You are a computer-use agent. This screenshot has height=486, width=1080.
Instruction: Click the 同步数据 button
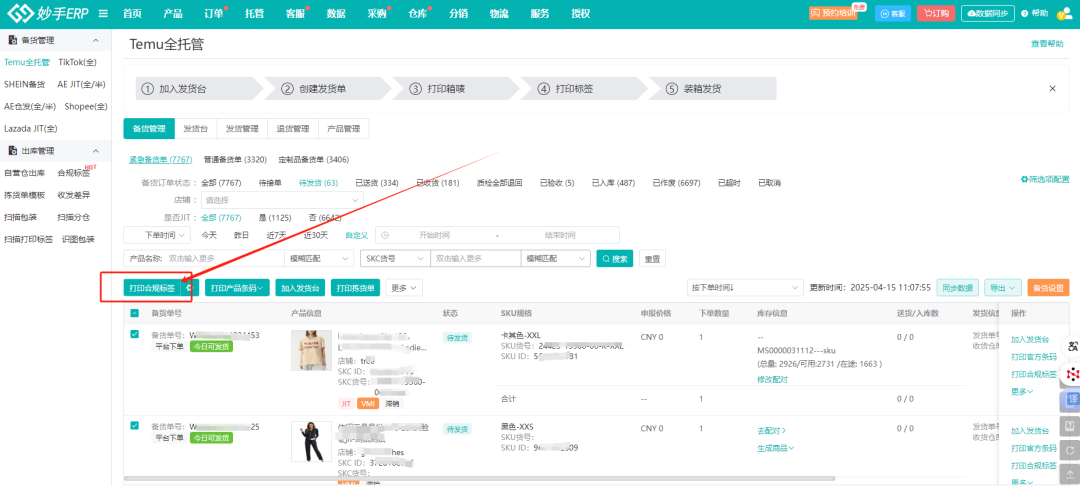[958, 287]
